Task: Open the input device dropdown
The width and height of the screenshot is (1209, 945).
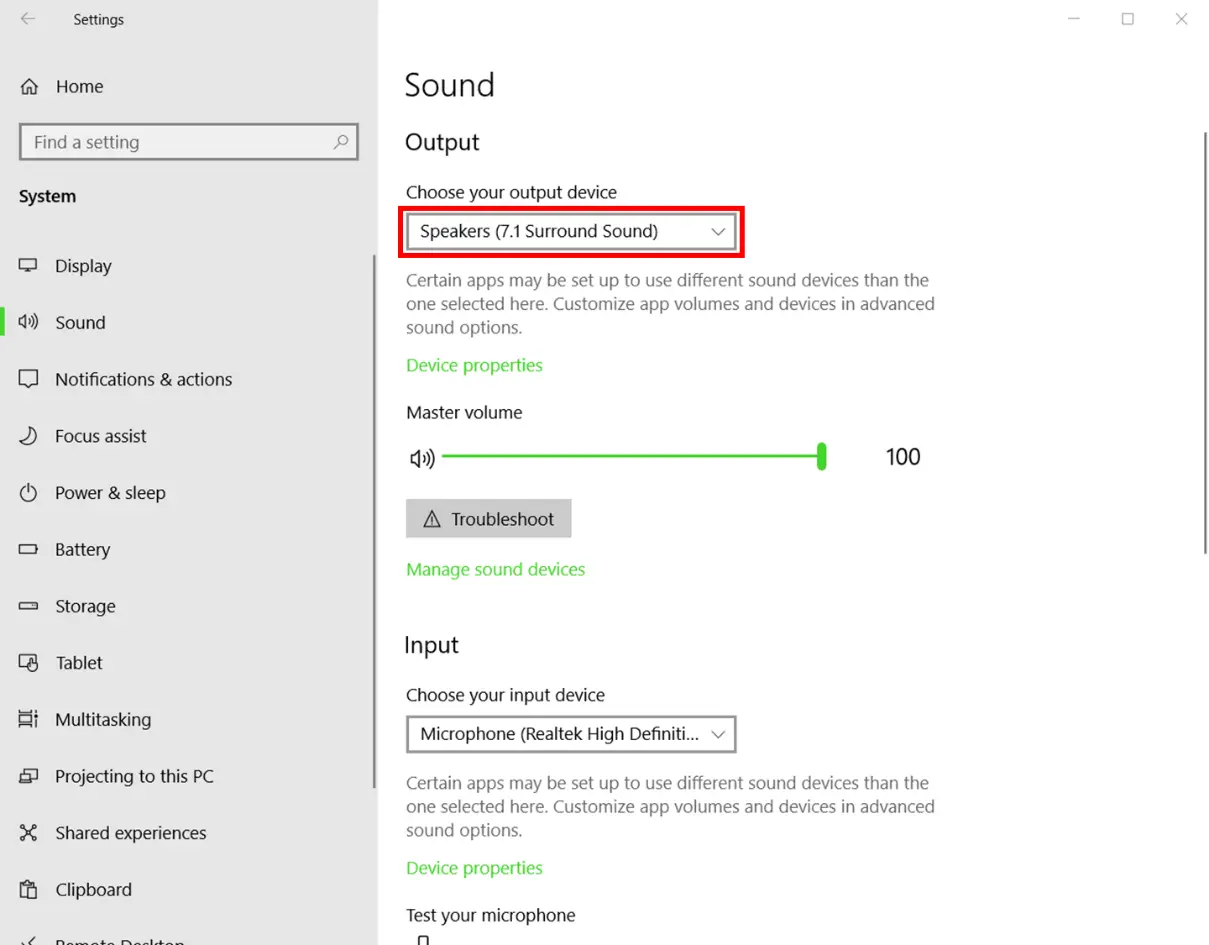Action: (570, 734)
